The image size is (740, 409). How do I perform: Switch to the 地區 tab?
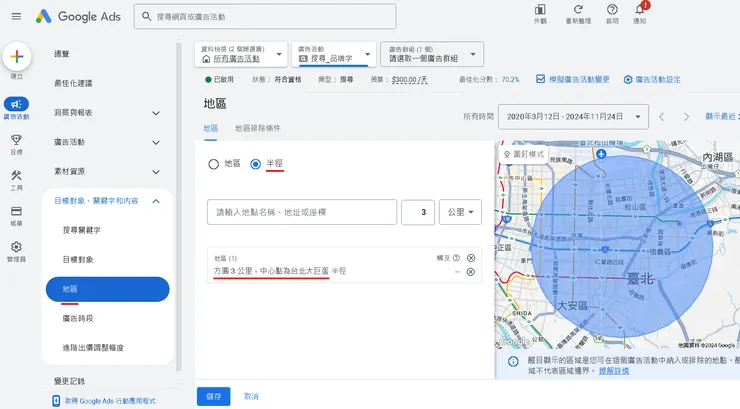pyautogui.click(x=210, y=128)
